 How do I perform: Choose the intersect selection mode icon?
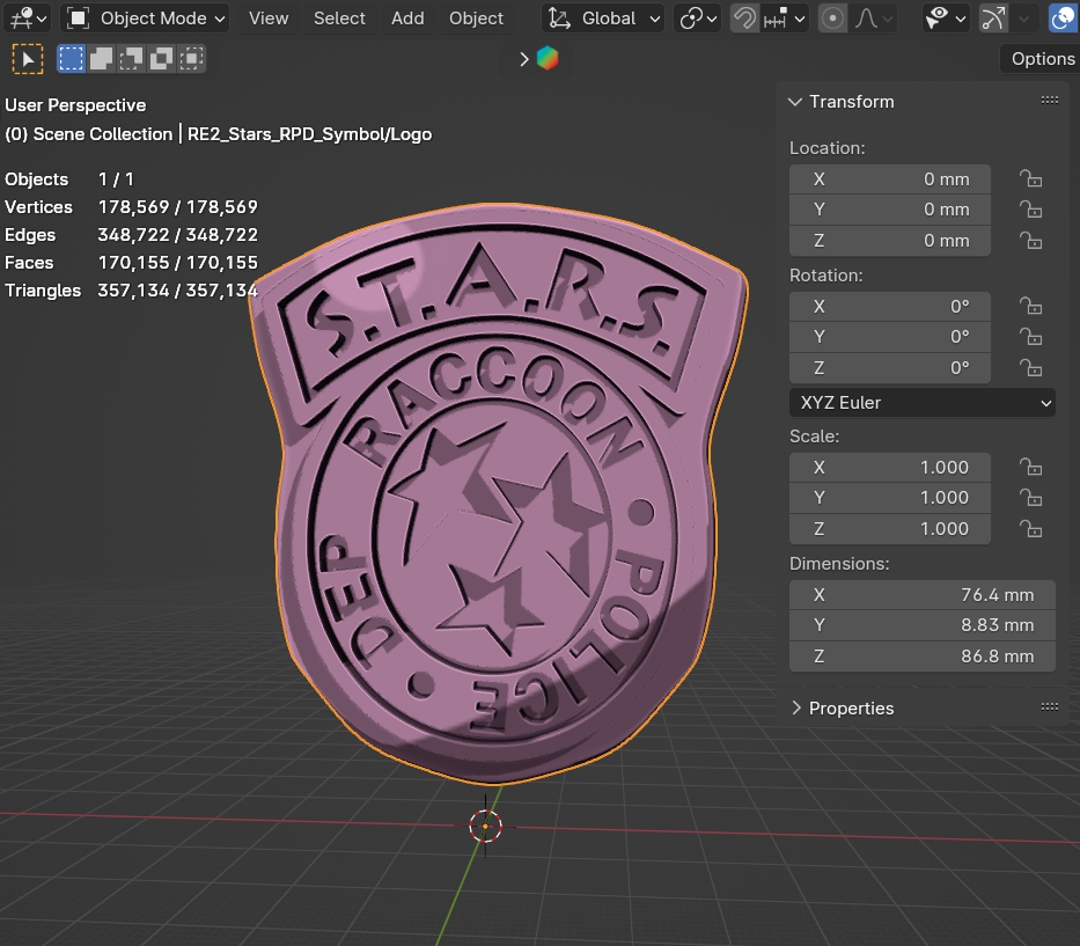(x=191, y=59)
